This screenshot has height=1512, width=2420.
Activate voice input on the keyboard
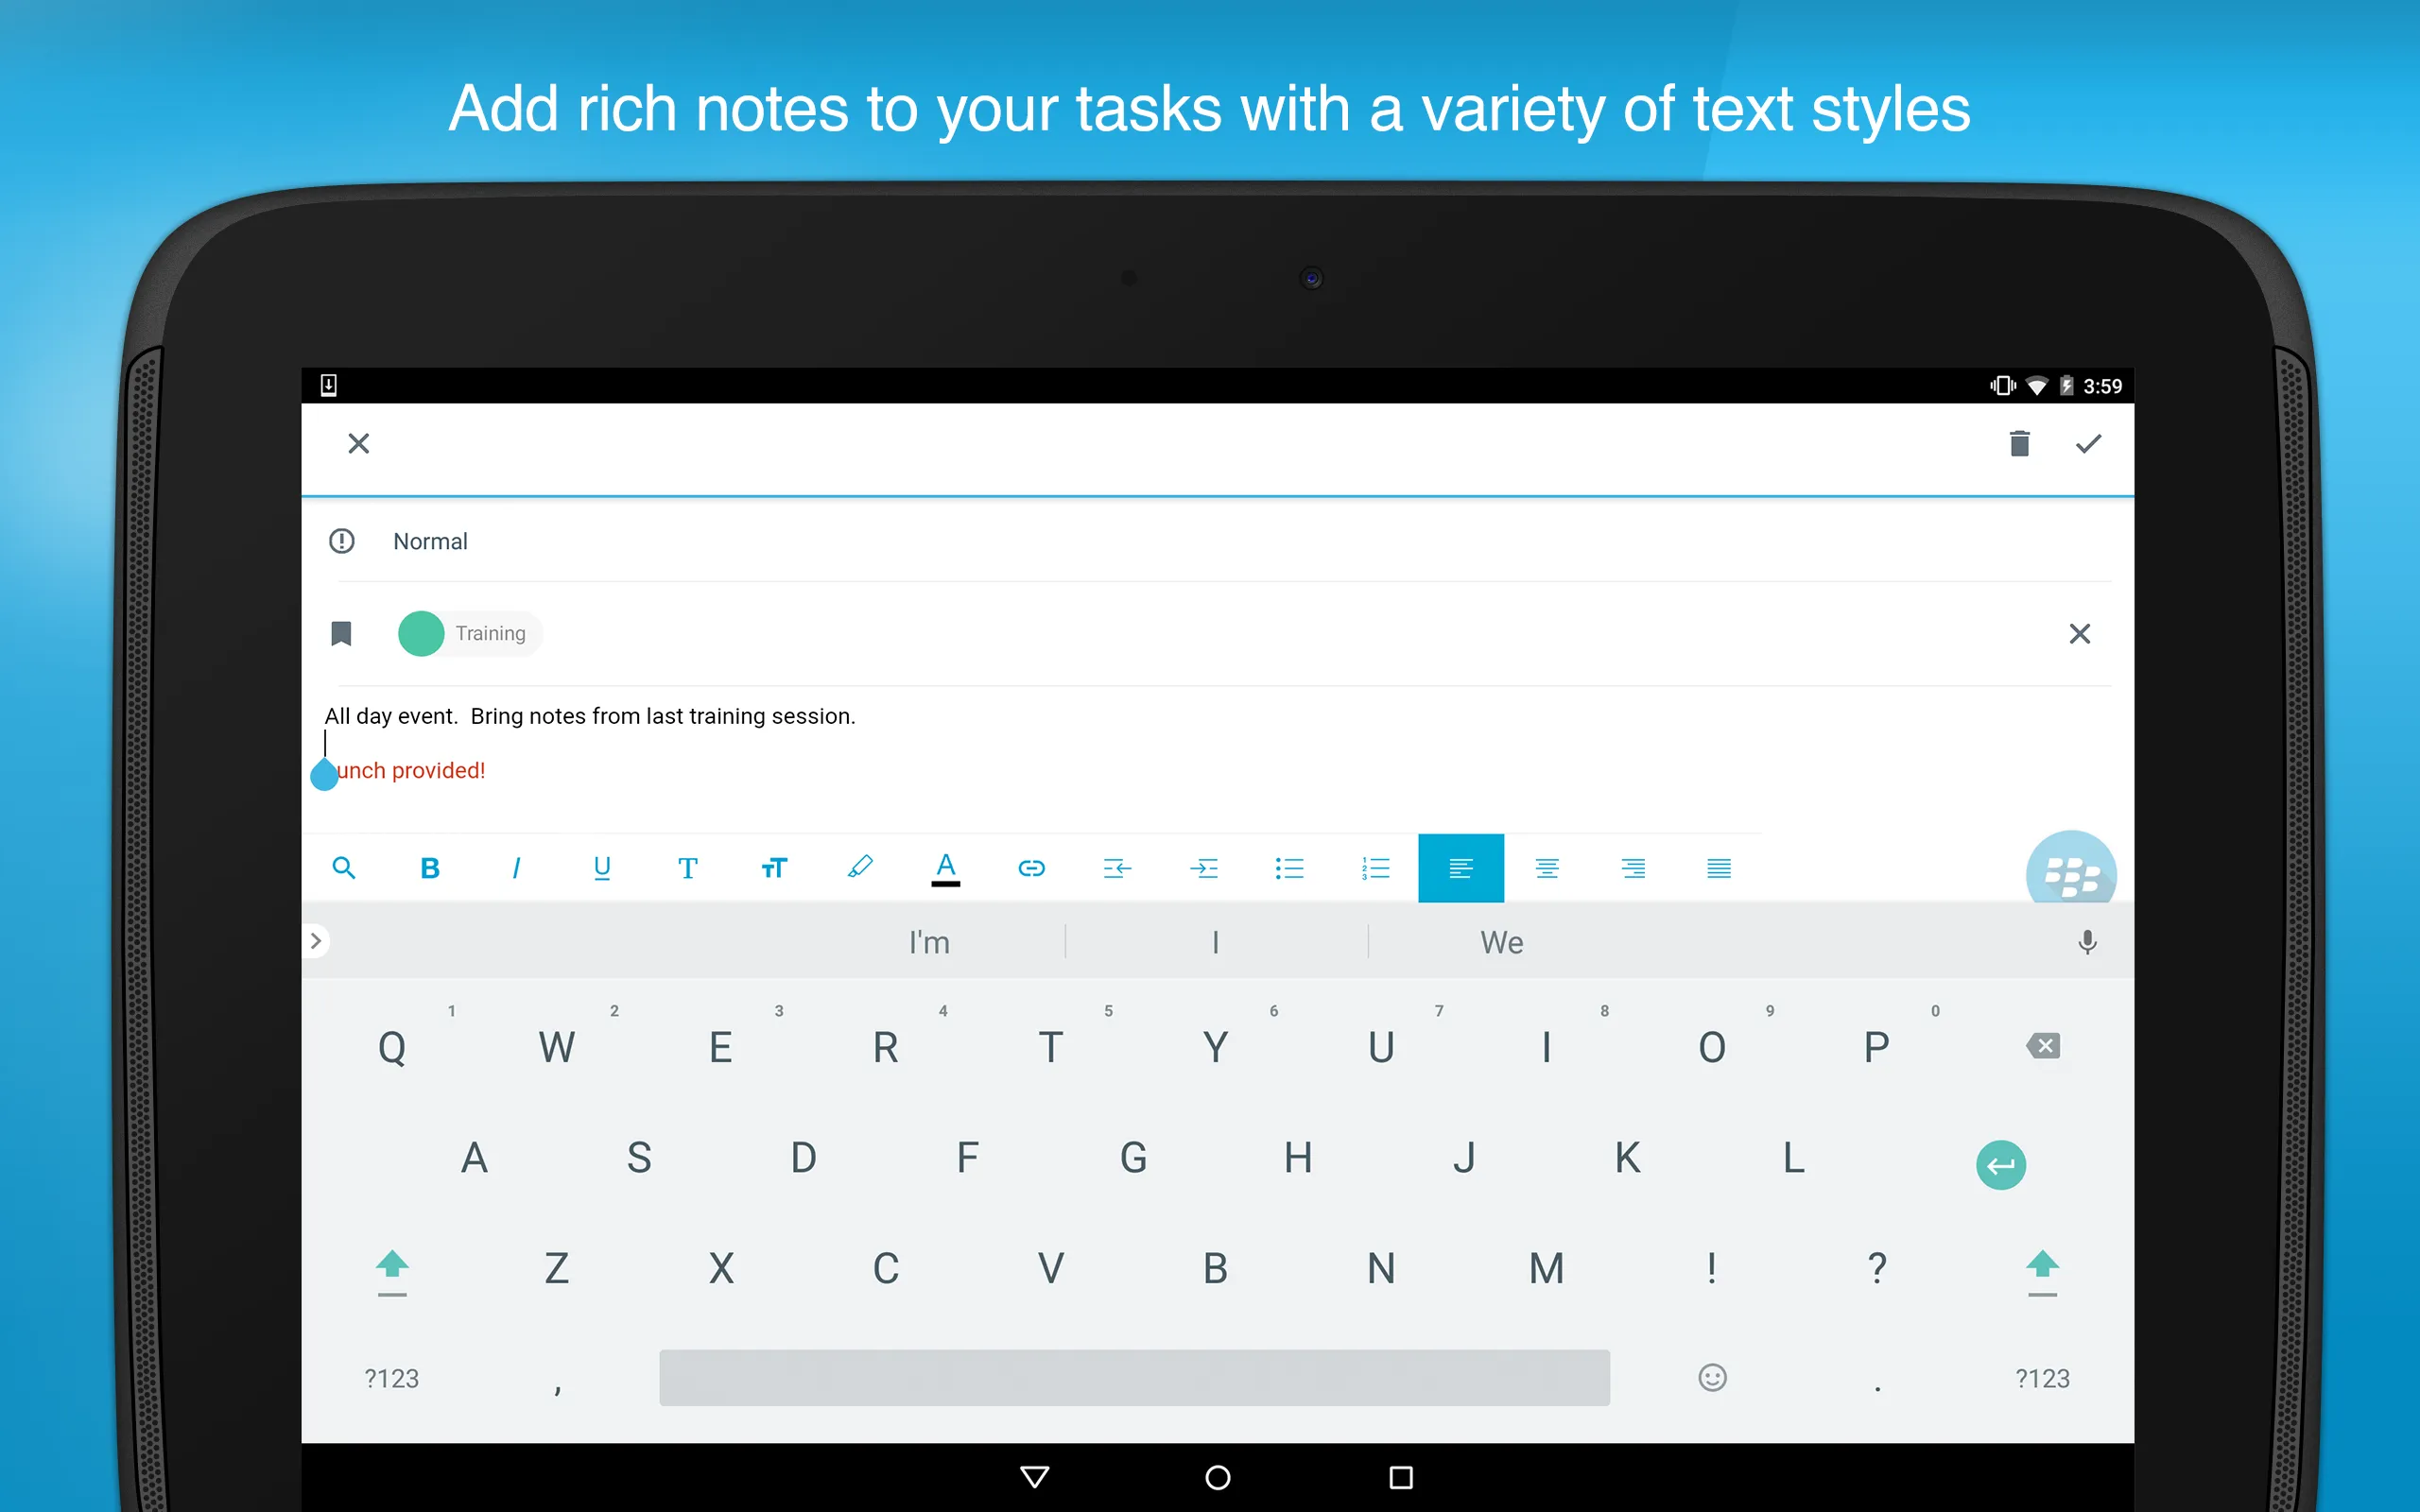pos(2087,941)
